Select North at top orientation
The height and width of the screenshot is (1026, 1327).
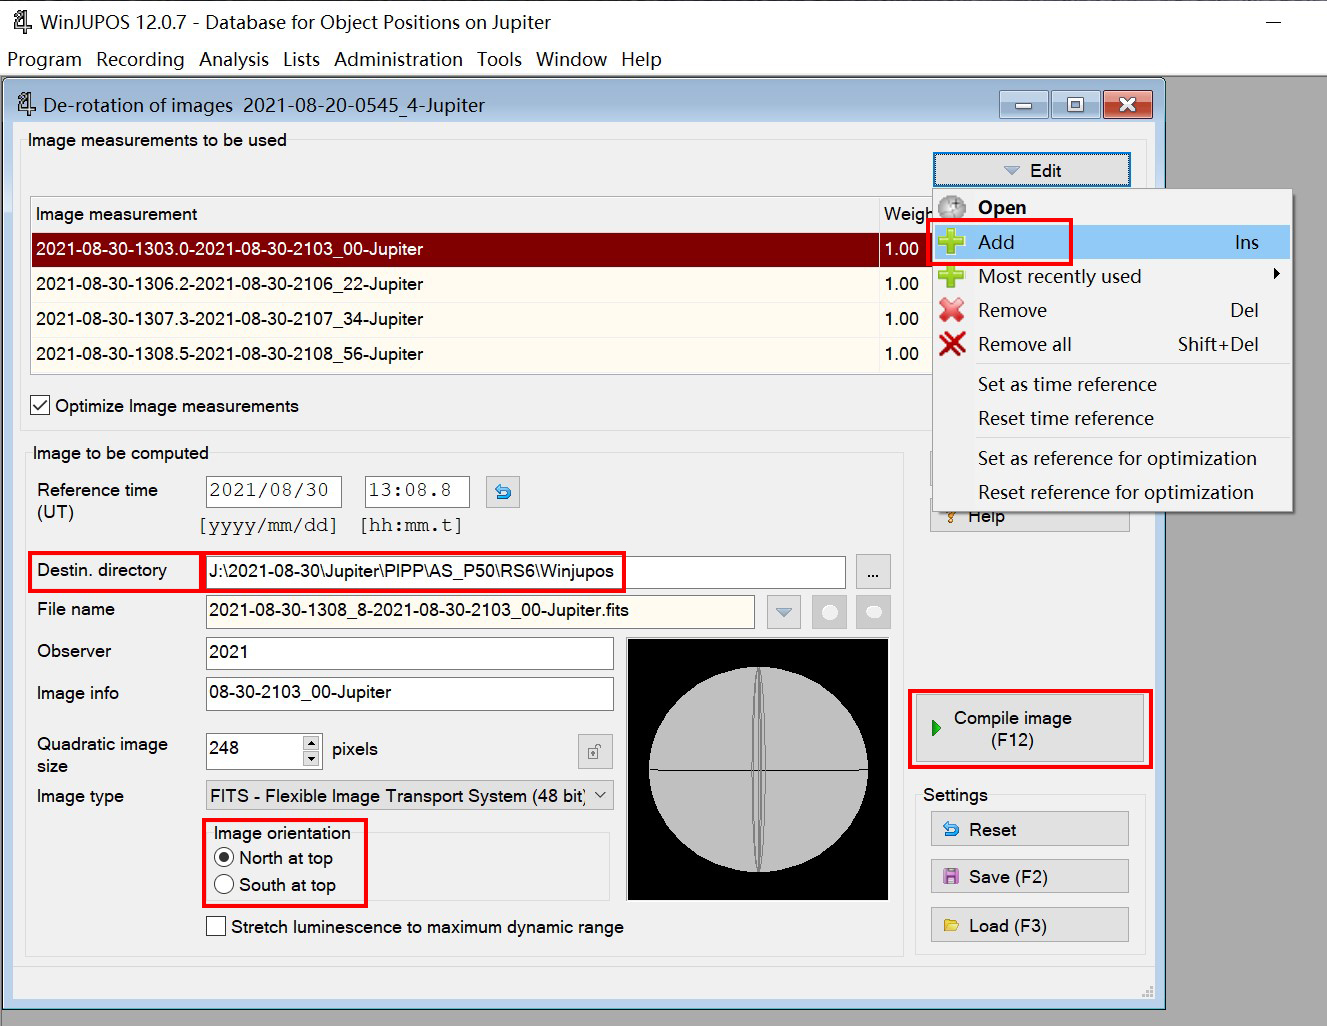(x=224, y=858)
